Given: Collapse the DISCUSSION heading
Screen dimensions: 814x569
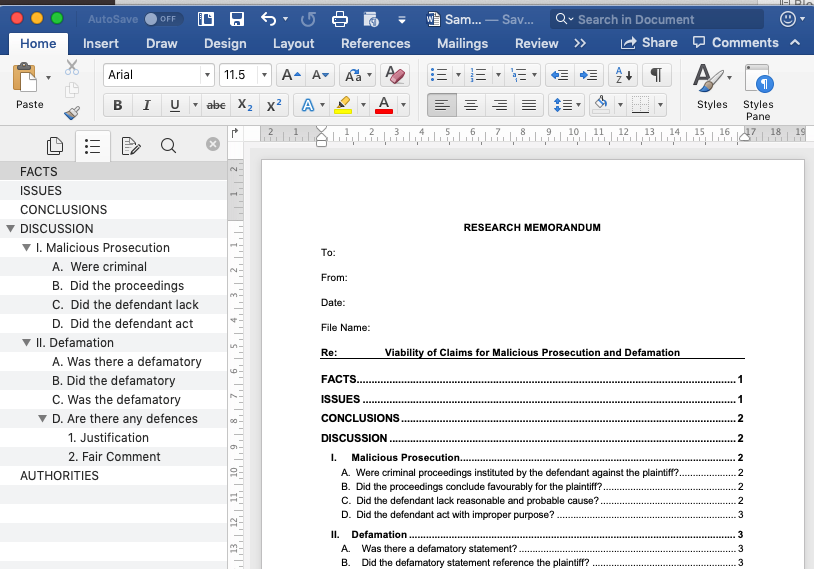Looking at the screenshot, I should click(x=10, y=228).
